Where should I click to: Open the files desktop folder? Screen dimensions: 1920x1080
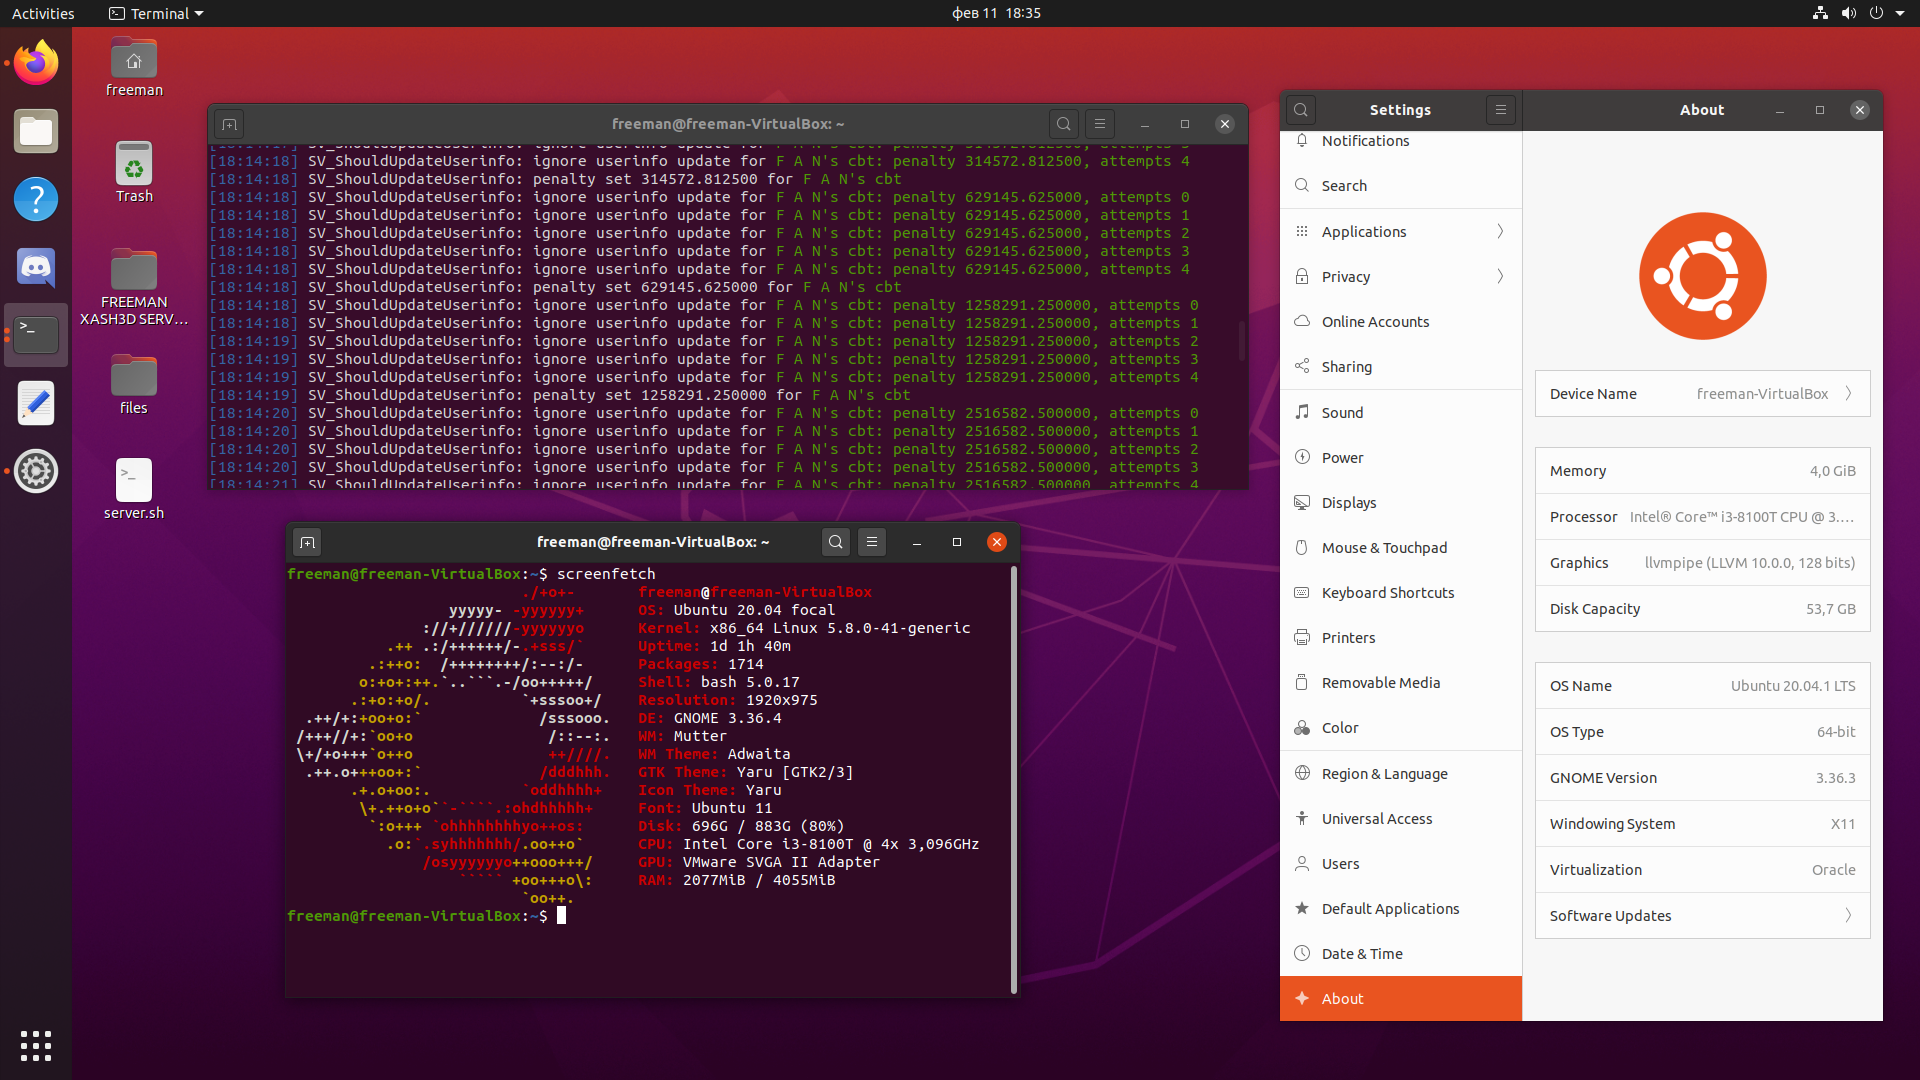coord(134,384)
